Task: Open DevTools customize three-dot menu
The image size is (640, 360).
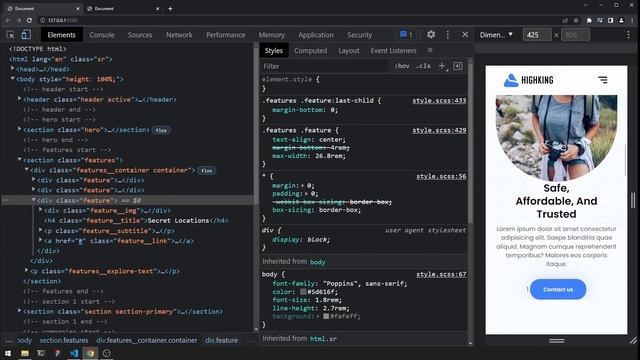Action: click(448, 35)
